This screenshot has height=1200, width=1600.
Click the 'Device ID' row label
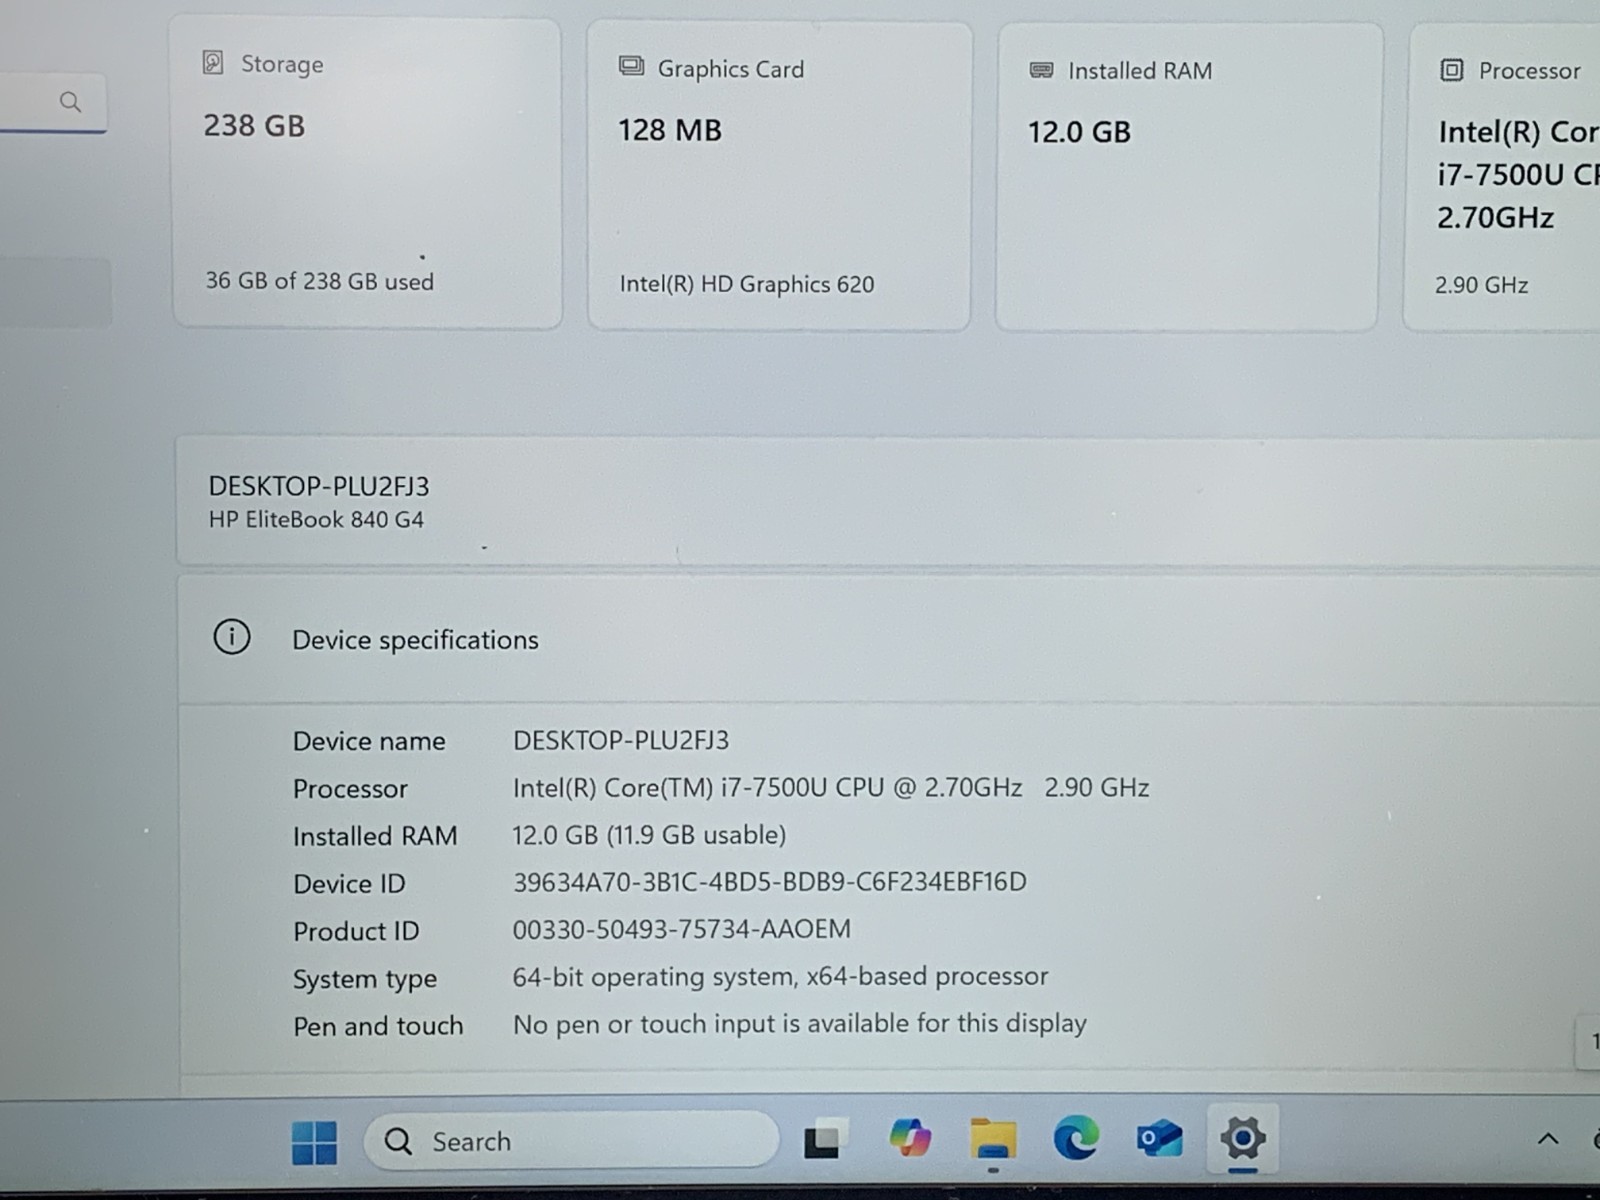[349, 884]
